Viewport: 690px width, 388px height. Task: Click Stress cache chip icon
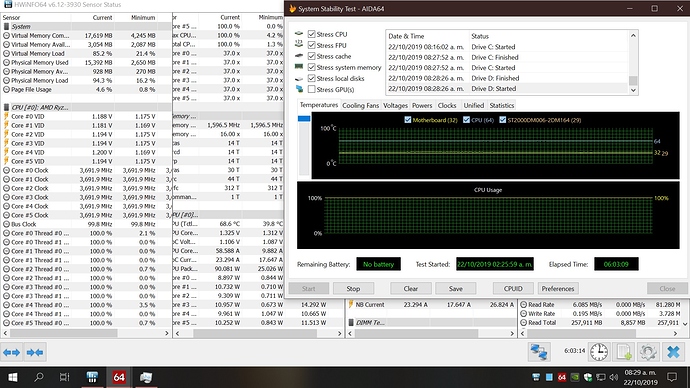(299, 56)
